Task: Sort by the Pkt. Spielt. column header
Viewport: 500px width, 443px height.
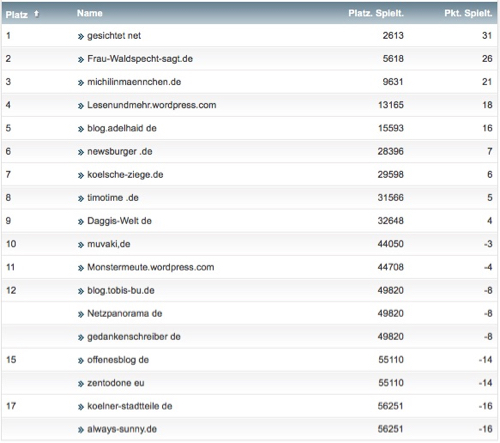Action: click(468, 13)
